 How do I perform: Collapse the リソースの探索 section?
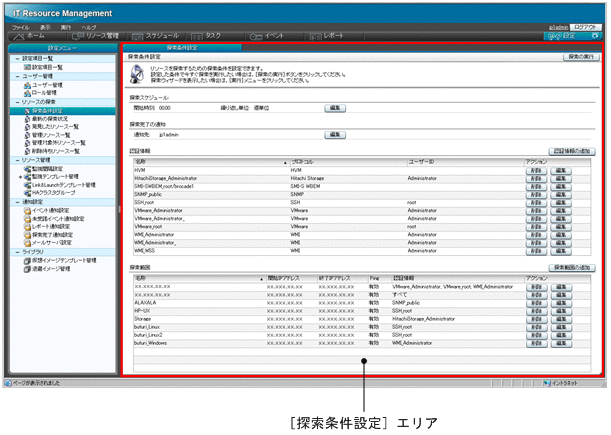tap(16, 102)
